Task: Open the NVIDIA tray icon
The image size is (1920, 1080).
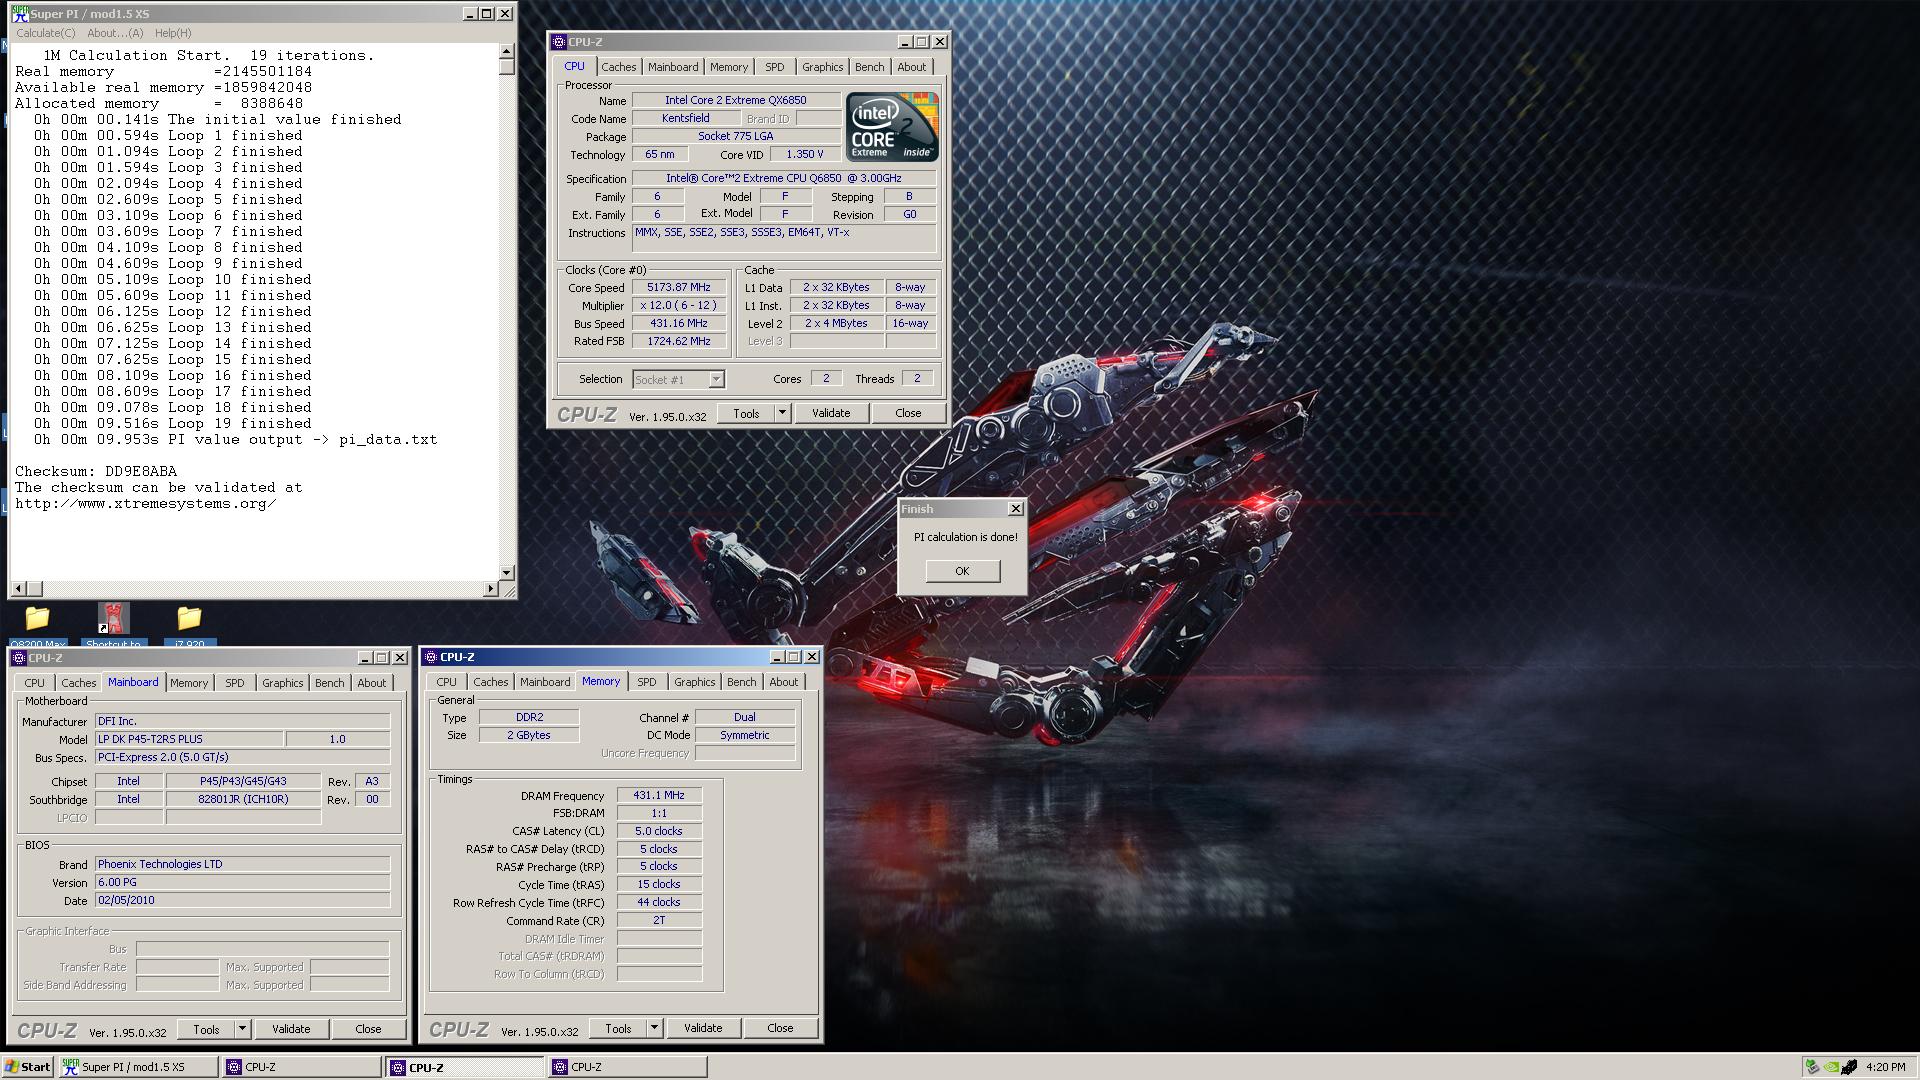Action: pos(1831,1067)
